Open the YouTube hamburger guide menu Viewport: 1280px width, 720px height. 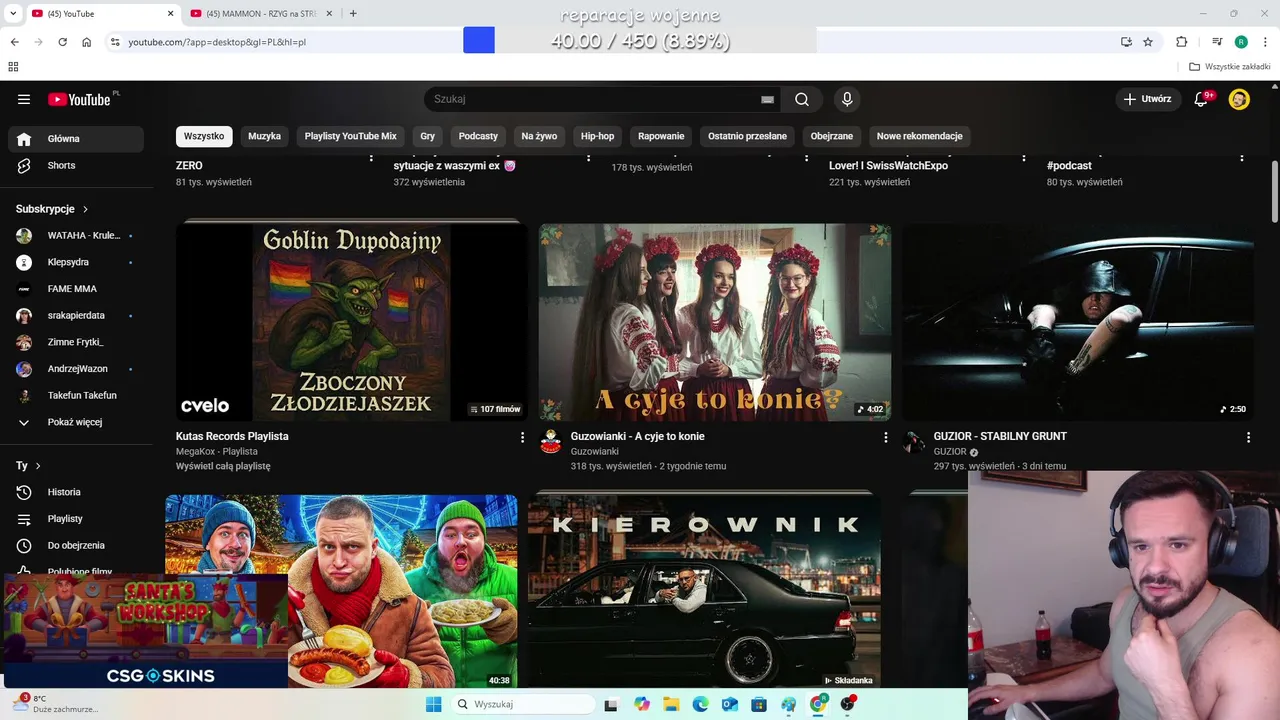point(24,99)
